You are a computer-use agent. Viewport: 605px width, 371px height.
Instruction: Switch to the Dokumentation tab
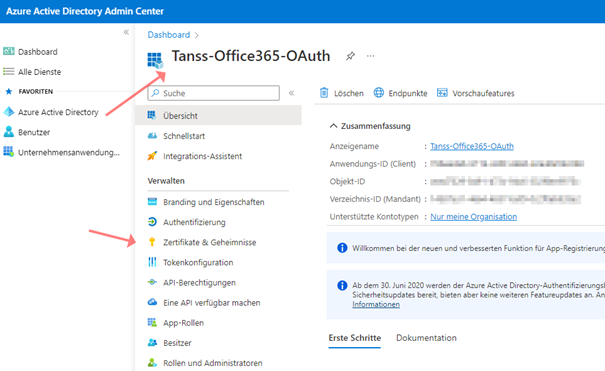pyautogui.click(x=426, y=338)
